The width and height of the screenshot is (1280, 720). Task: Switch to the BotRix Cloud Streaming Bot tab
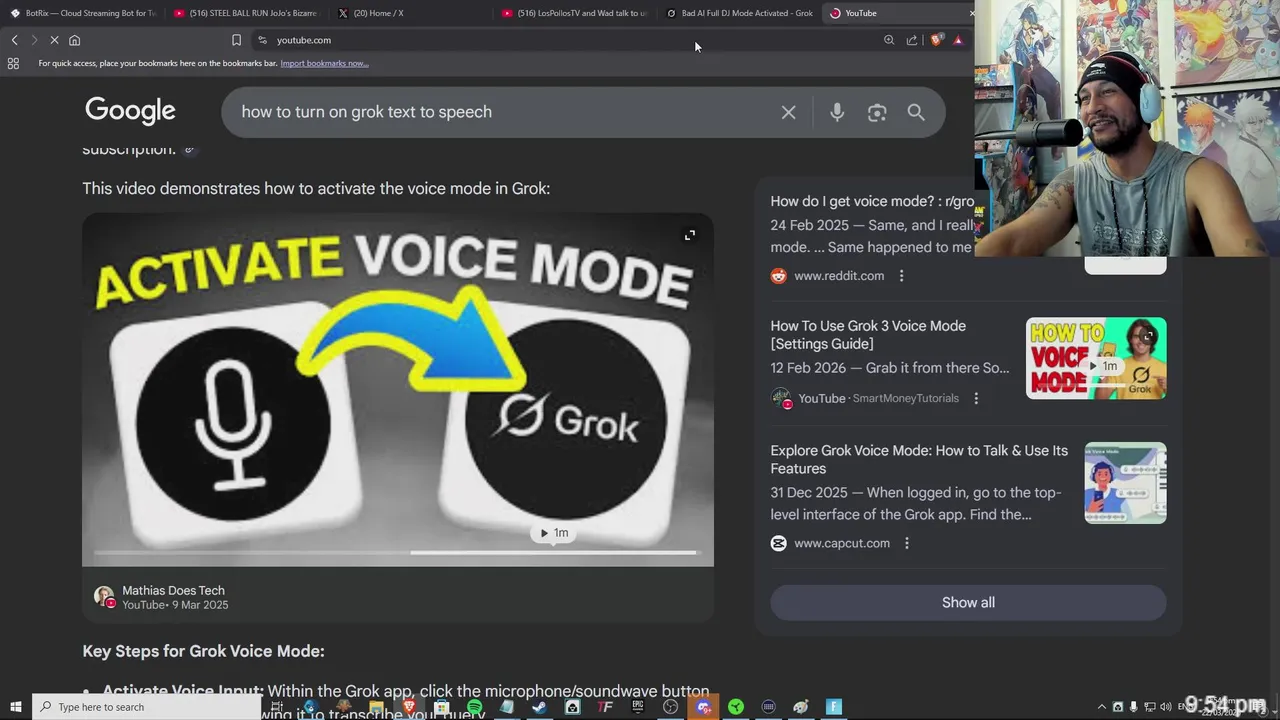point(83,13)
